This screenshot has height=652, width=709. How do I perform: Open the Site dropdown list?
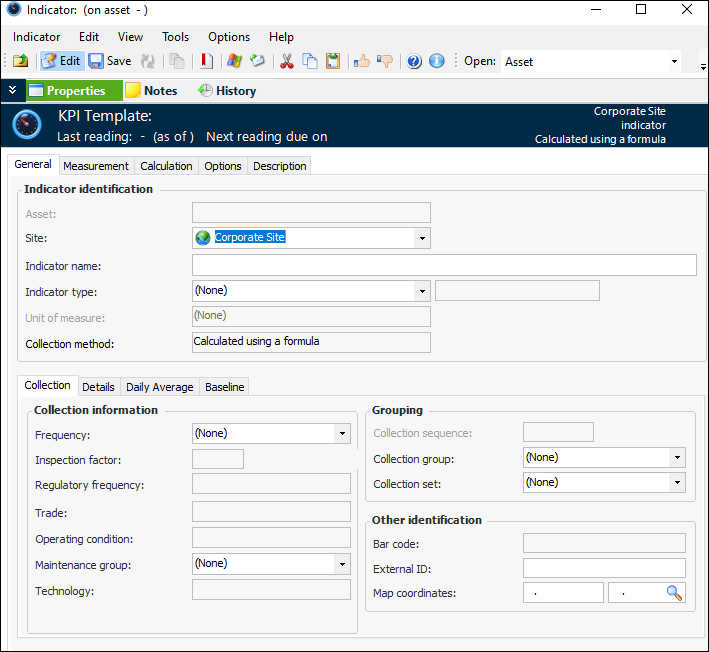tap(422, 238)
